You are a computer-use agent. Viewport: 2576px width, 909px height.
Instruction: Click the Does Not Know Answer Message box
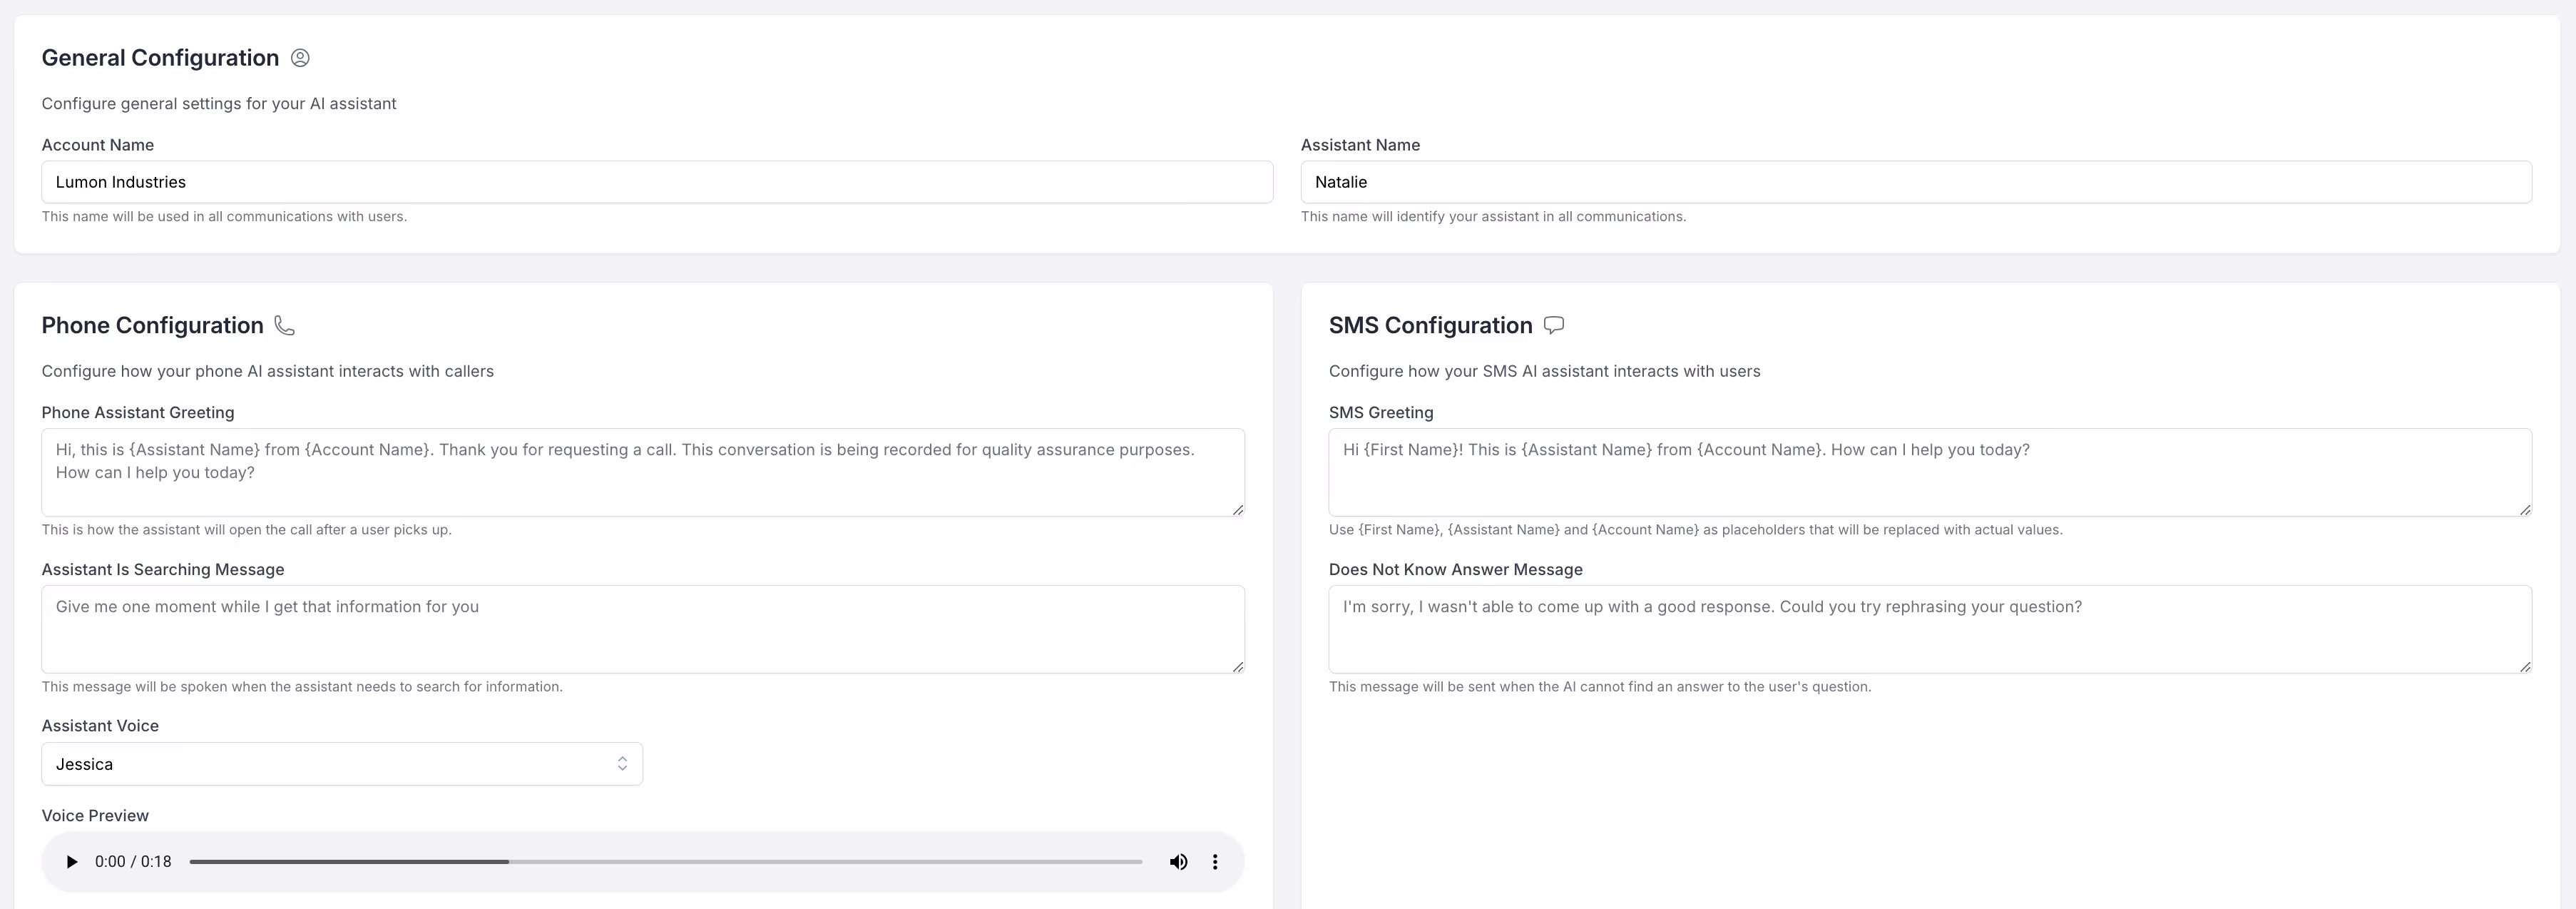[x=1929, y=629]
